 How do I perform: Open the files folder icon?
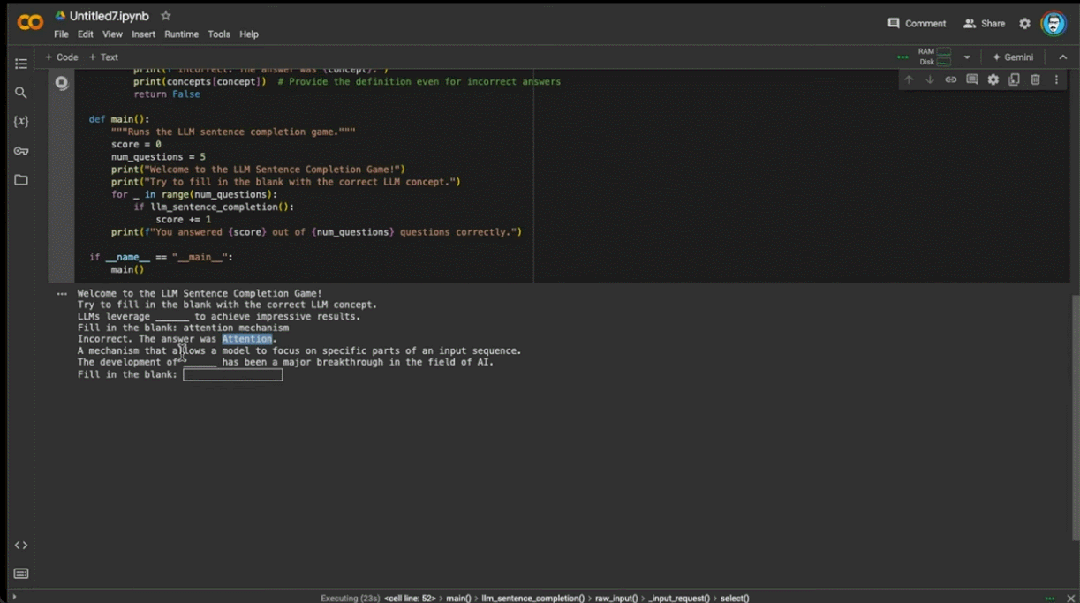pyautogui.click(x=21, y=180)
